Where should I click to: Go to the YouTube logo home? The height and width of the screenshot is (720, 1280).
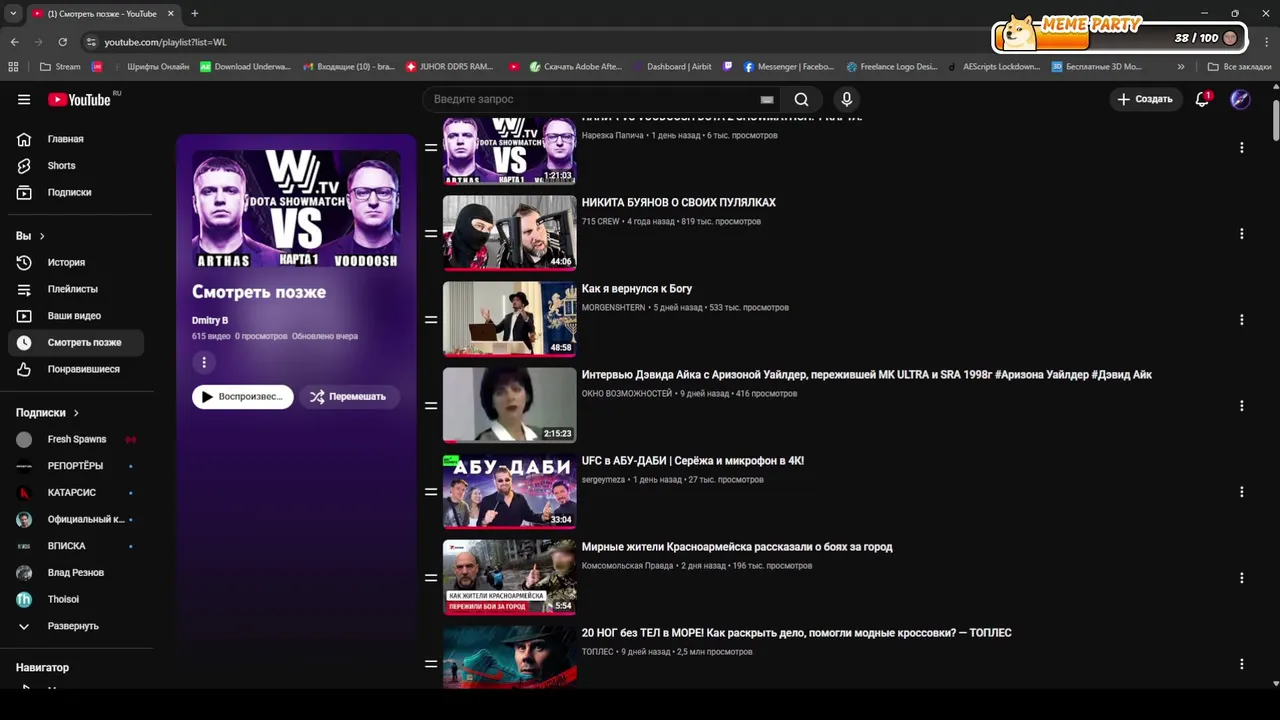coord(80,99)
